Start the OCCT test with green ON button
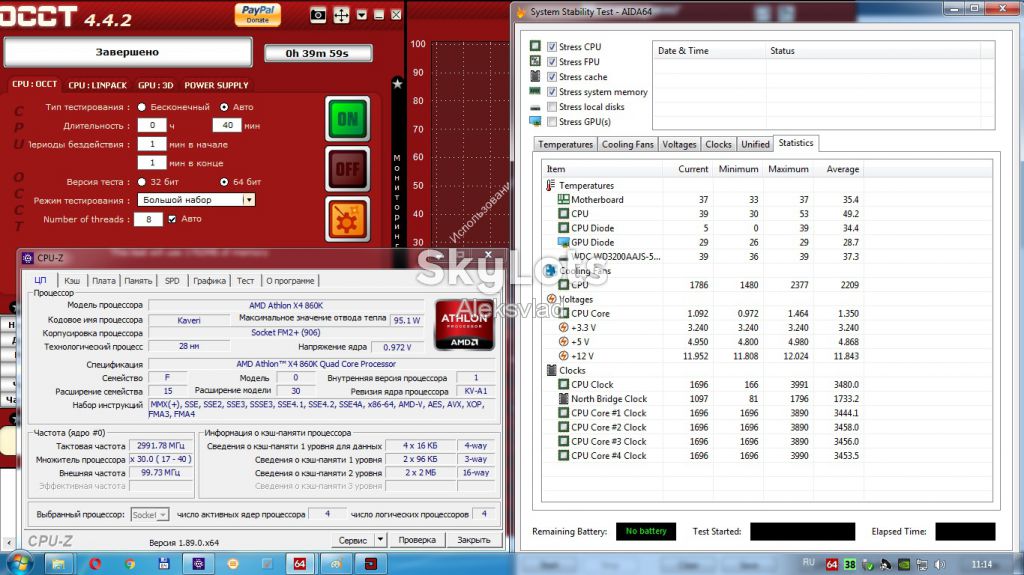 [x=347, y=119]
